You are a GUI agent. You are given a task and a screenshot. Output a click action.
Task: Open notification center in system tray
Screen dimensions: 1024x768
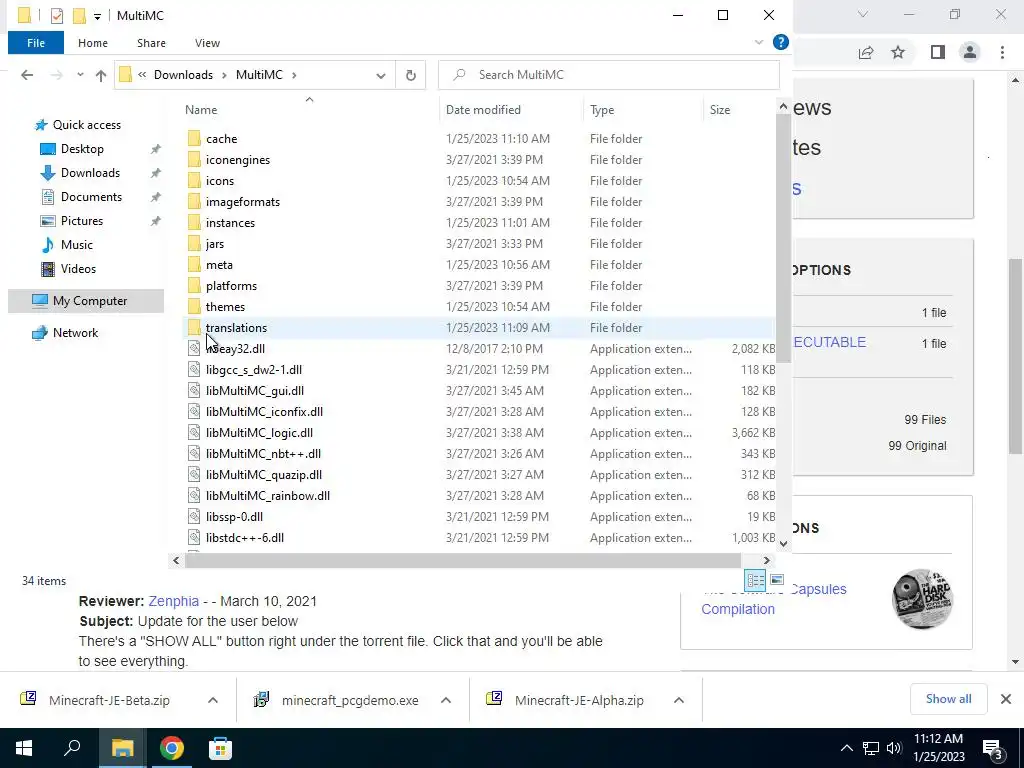[993, 748]
